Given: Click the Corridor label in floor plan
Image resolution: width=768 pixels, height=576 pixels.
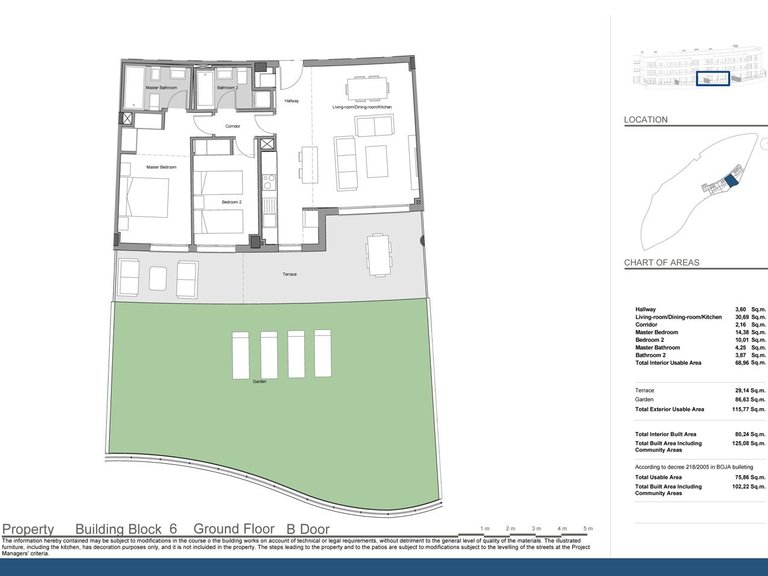Looking at the screenshot, I should point(233,126).
